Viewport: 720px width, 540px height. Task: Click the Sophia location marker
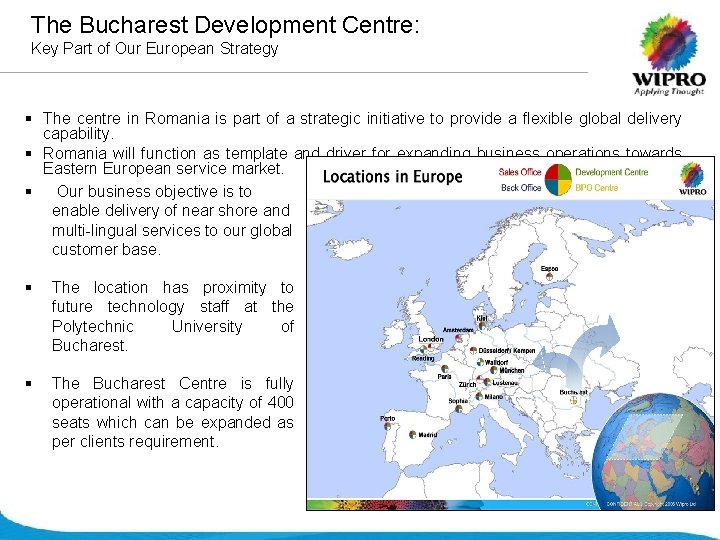tap(459, 408)
